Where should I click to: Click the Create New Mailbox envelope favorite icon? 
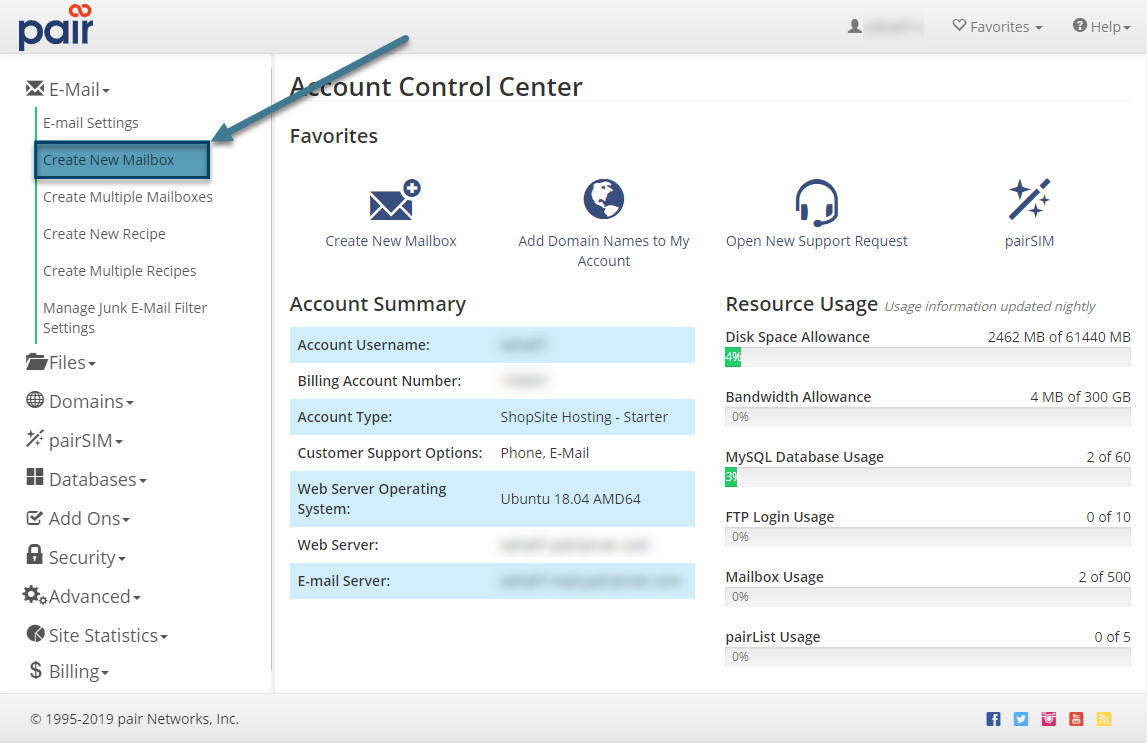coord(394,200)
